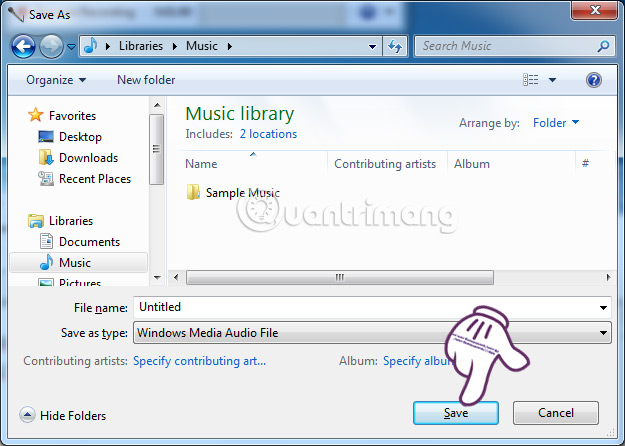Click the Recent Places icon
This screenshot has width=625, height=446.
pyautogui.click(x=46, y=179)
